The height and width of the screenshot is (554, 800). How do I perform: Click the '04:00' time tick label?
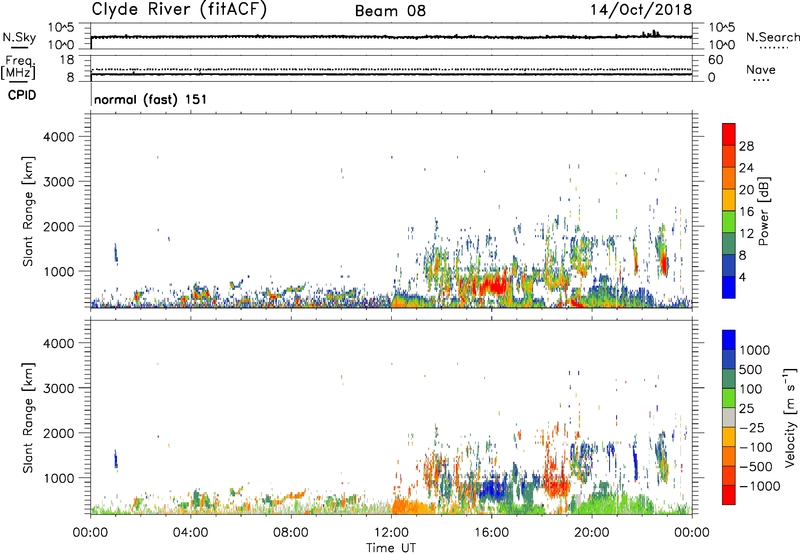coord(190,533)
